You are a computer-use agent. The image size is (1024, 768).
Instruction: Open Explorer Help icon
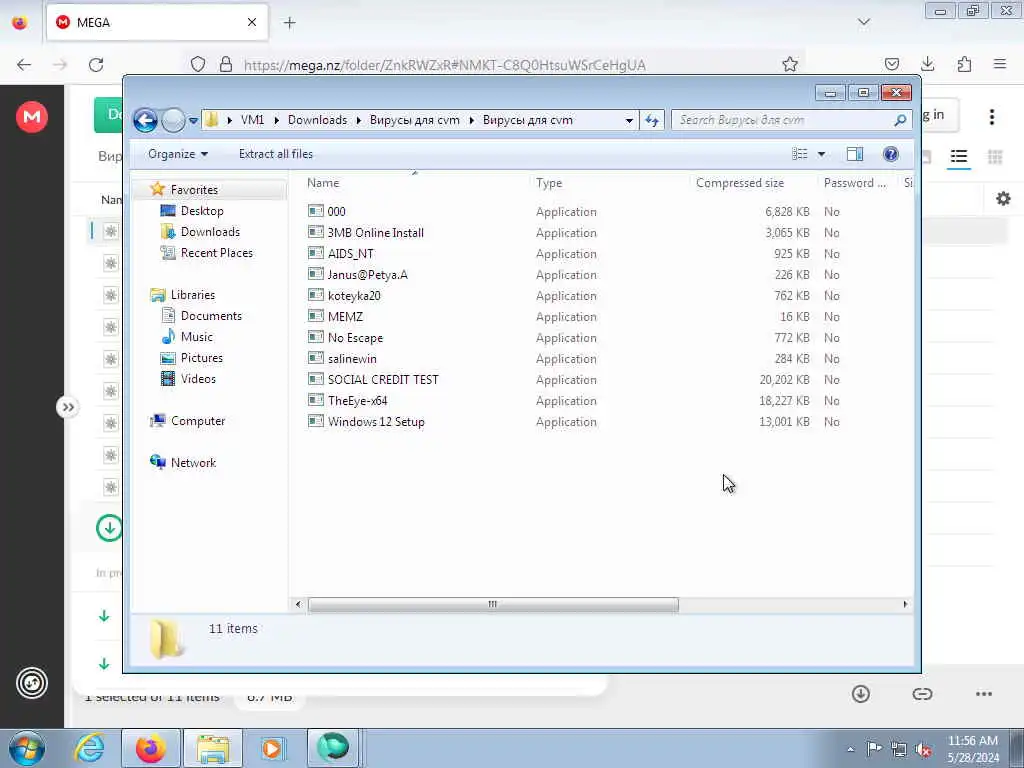point(891,154)
